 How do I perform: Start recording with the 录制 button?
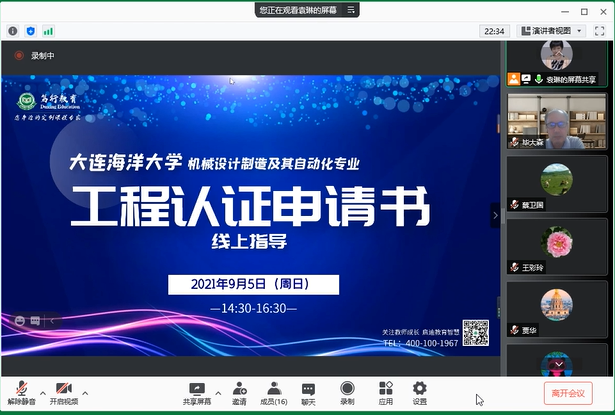[347, 391]
